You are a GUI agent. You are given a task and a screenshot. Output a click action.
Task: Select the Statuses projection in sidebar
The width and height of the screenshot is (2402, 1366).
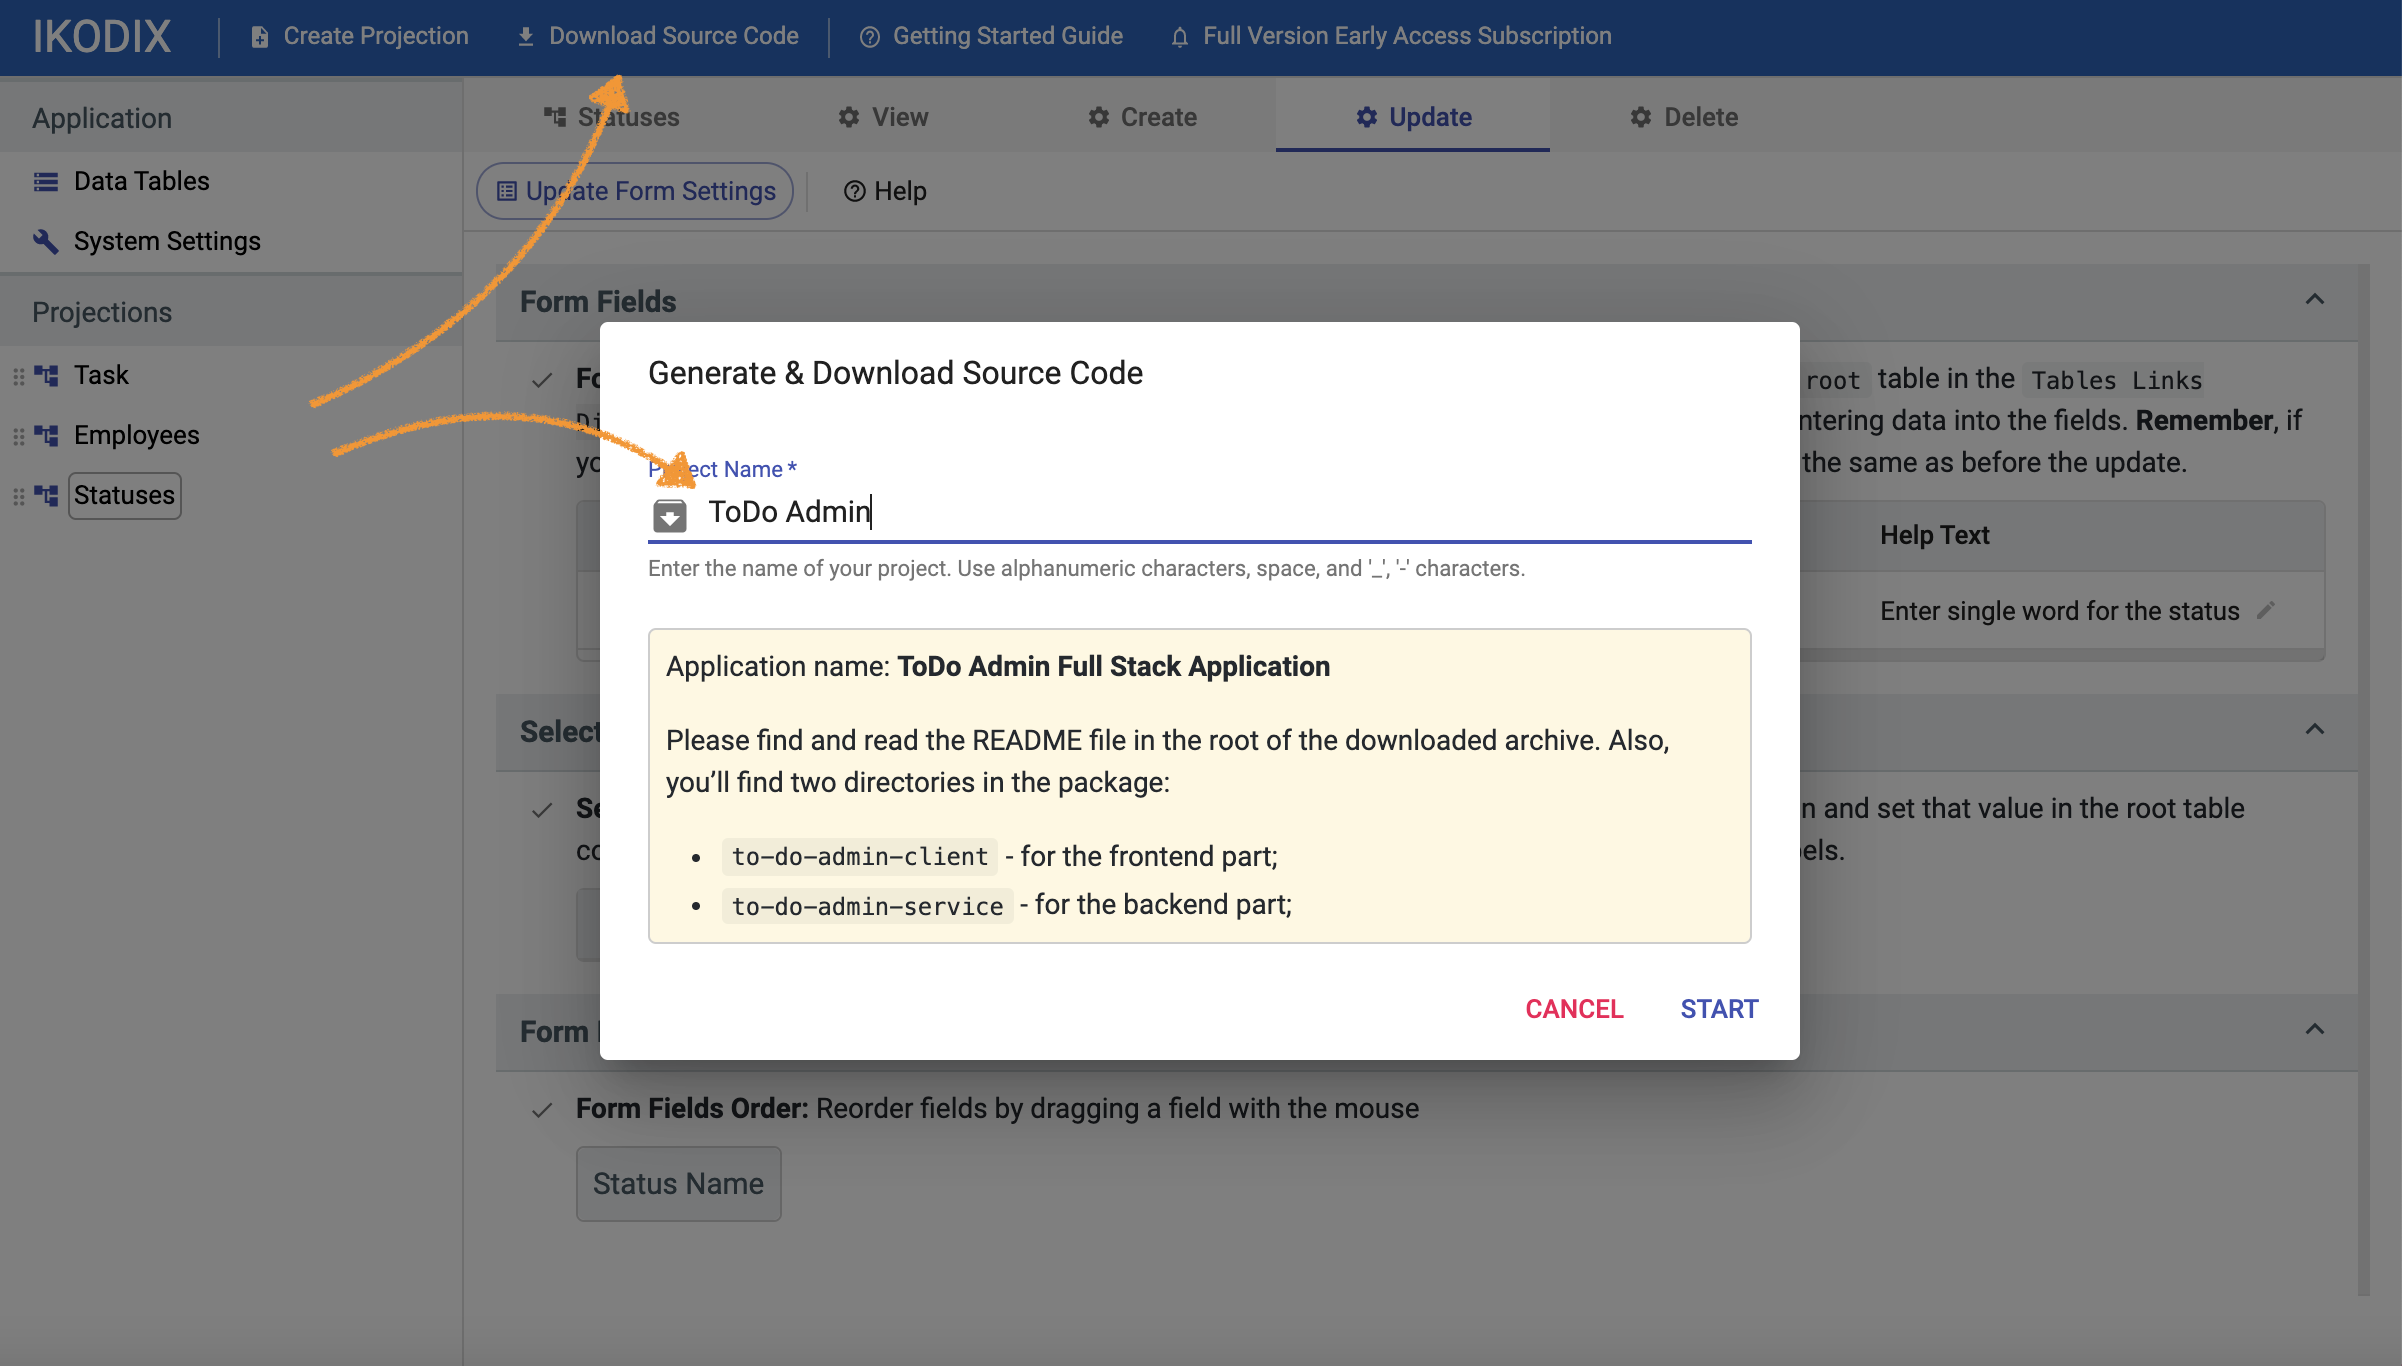click(x=124, y=496)
